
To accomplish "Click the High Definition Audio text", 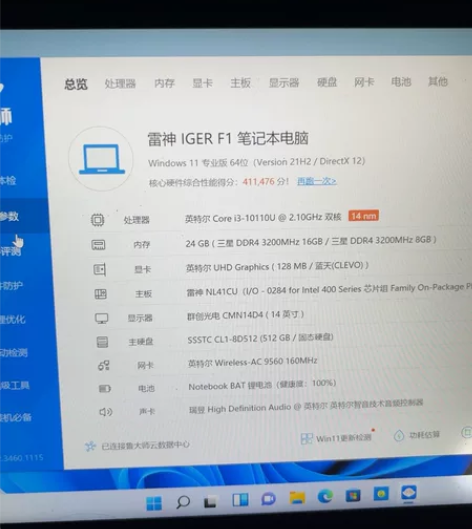I will coord(306,406).
